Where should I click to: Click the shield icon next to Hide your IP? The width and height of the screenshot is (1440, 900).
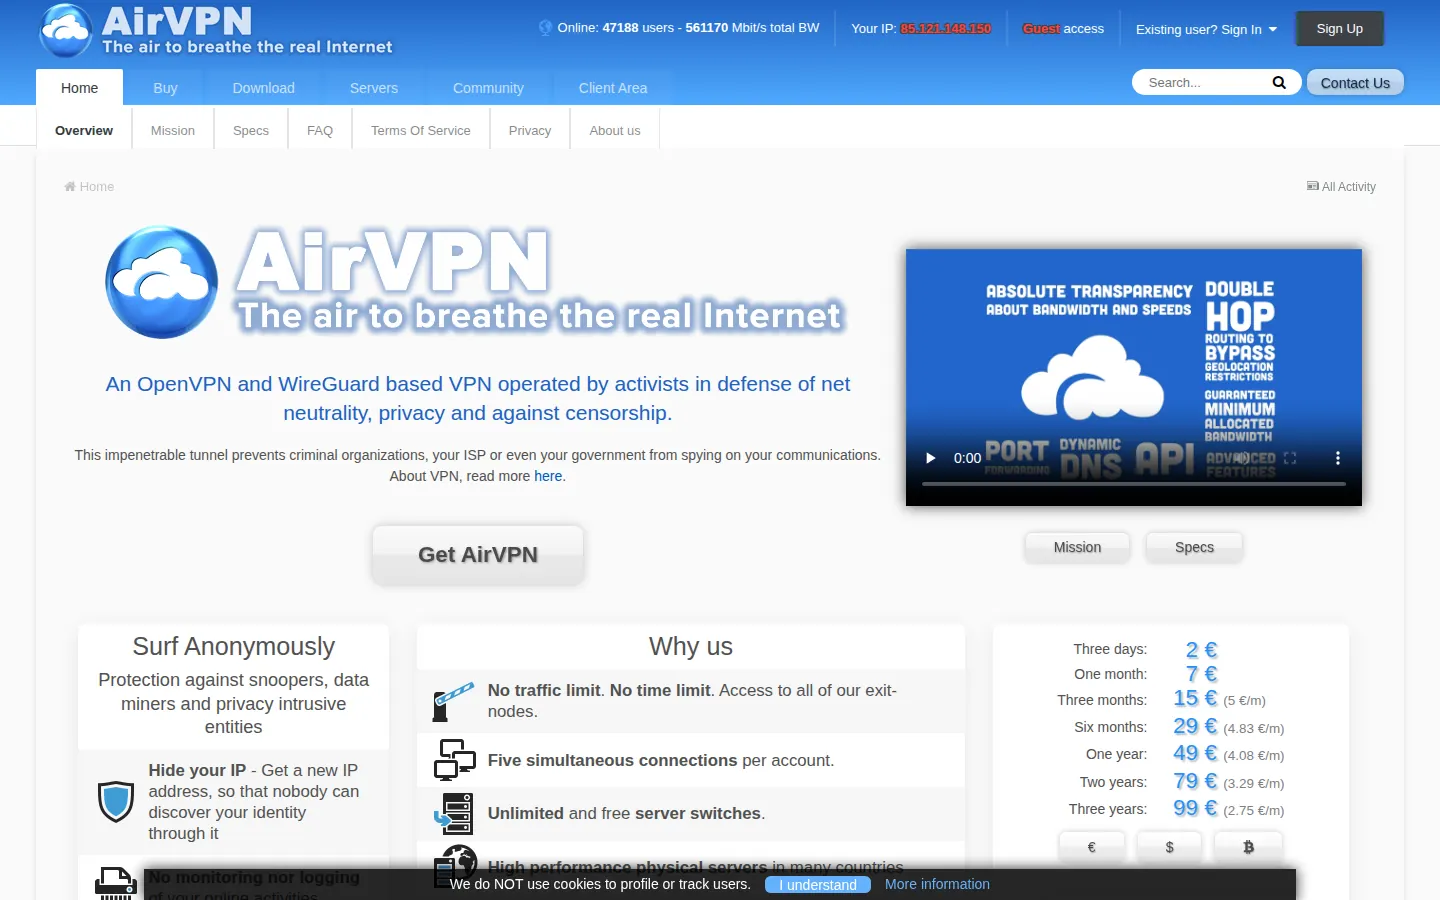(116, 801)
